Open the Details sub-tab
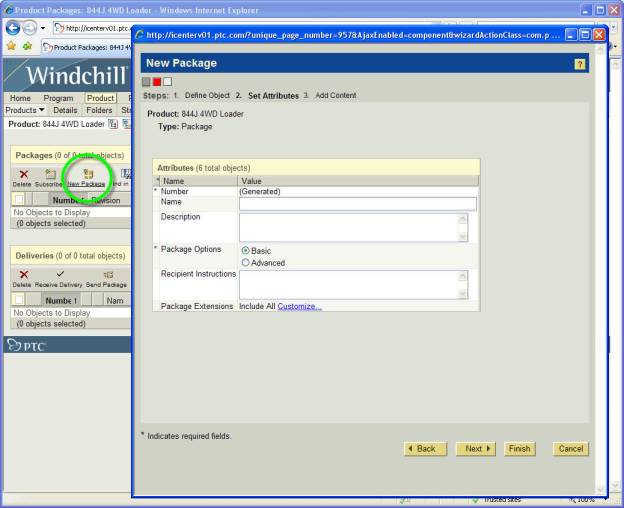 tap(65, 110)
